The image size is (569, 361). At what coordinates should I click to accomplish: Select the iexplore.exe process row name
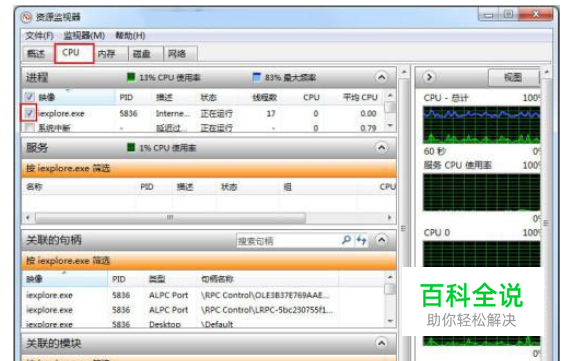61,114
